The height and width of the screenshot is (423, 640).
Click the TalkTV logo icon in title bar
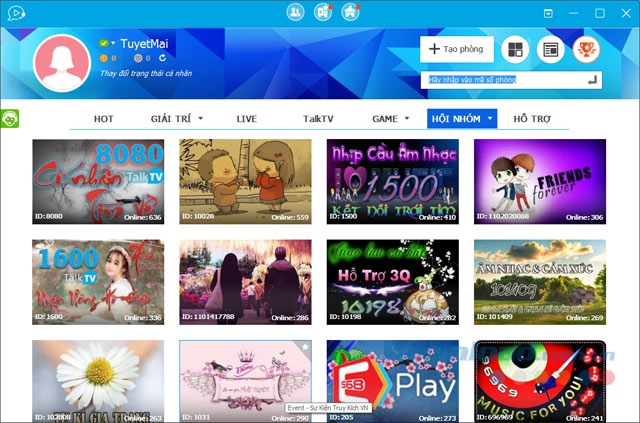(16, 13)
